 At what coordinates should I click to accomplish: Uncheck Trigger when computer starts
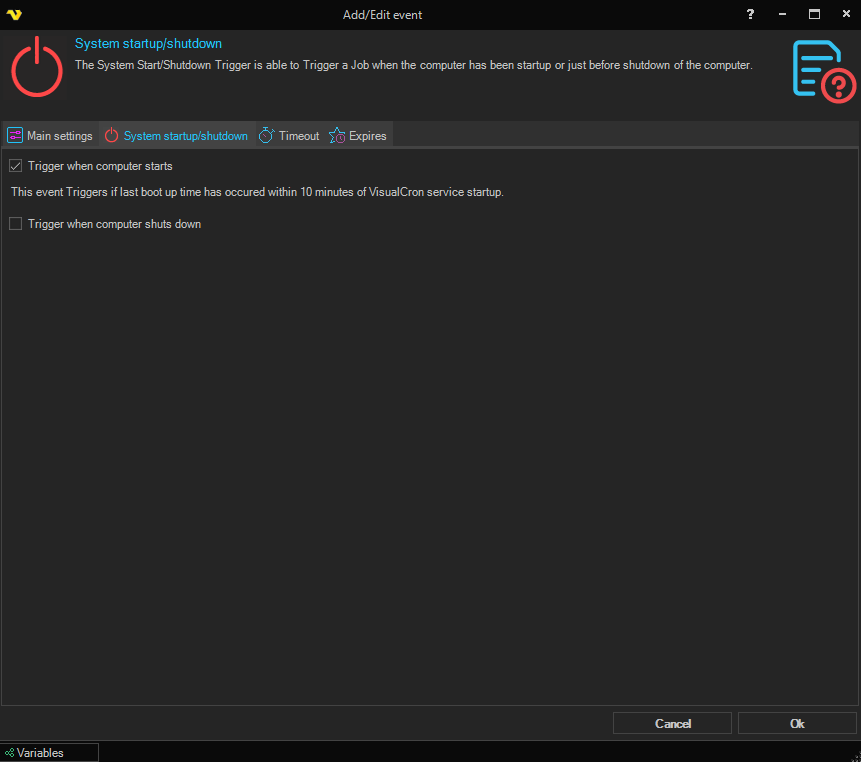[x=15, y=166]
